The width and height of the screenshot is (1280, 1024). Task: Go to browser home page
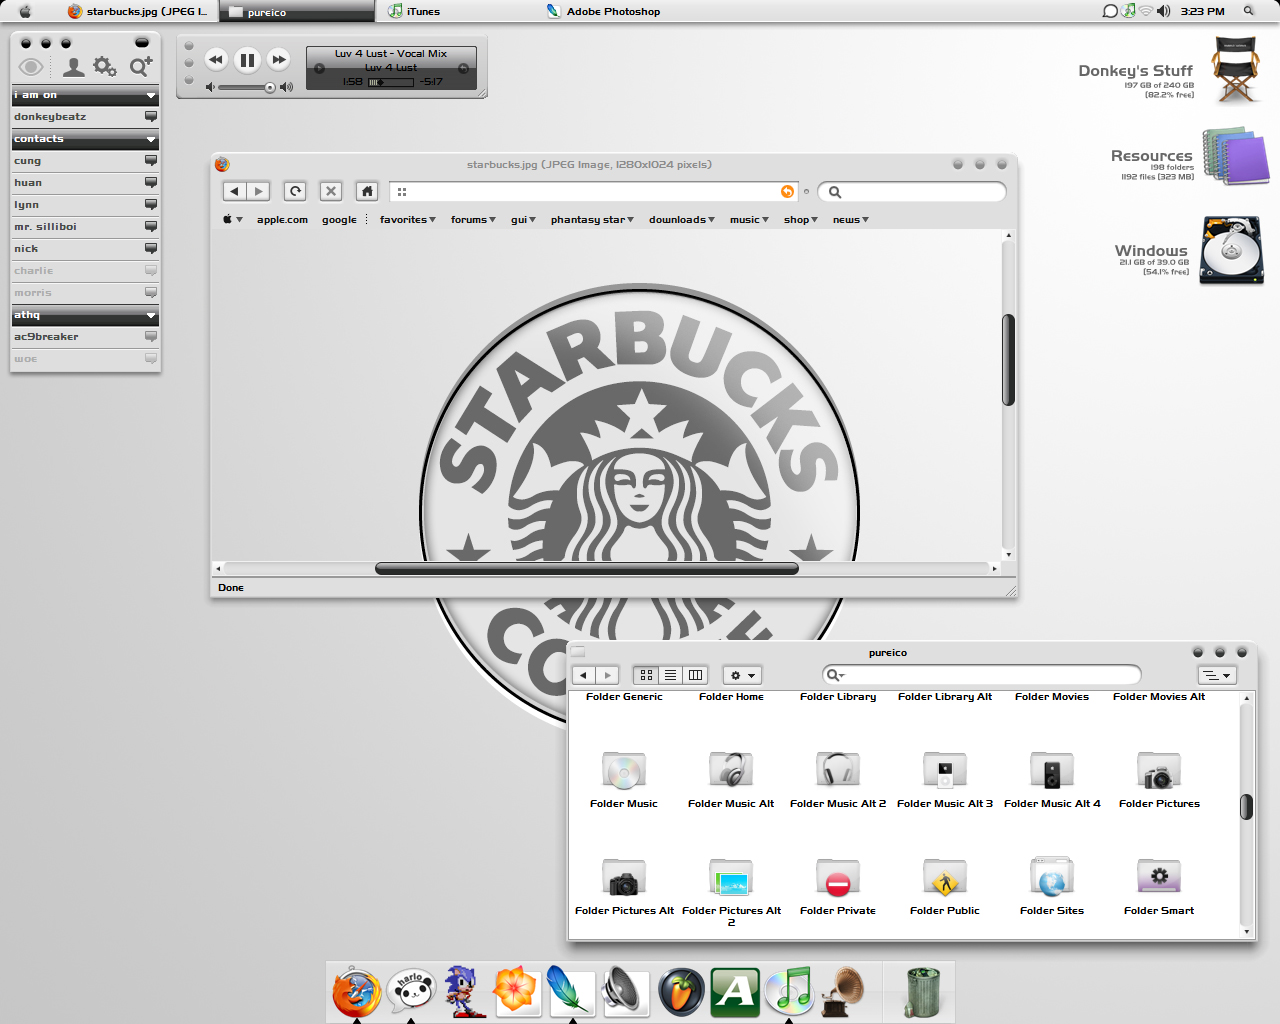(367, 191)
